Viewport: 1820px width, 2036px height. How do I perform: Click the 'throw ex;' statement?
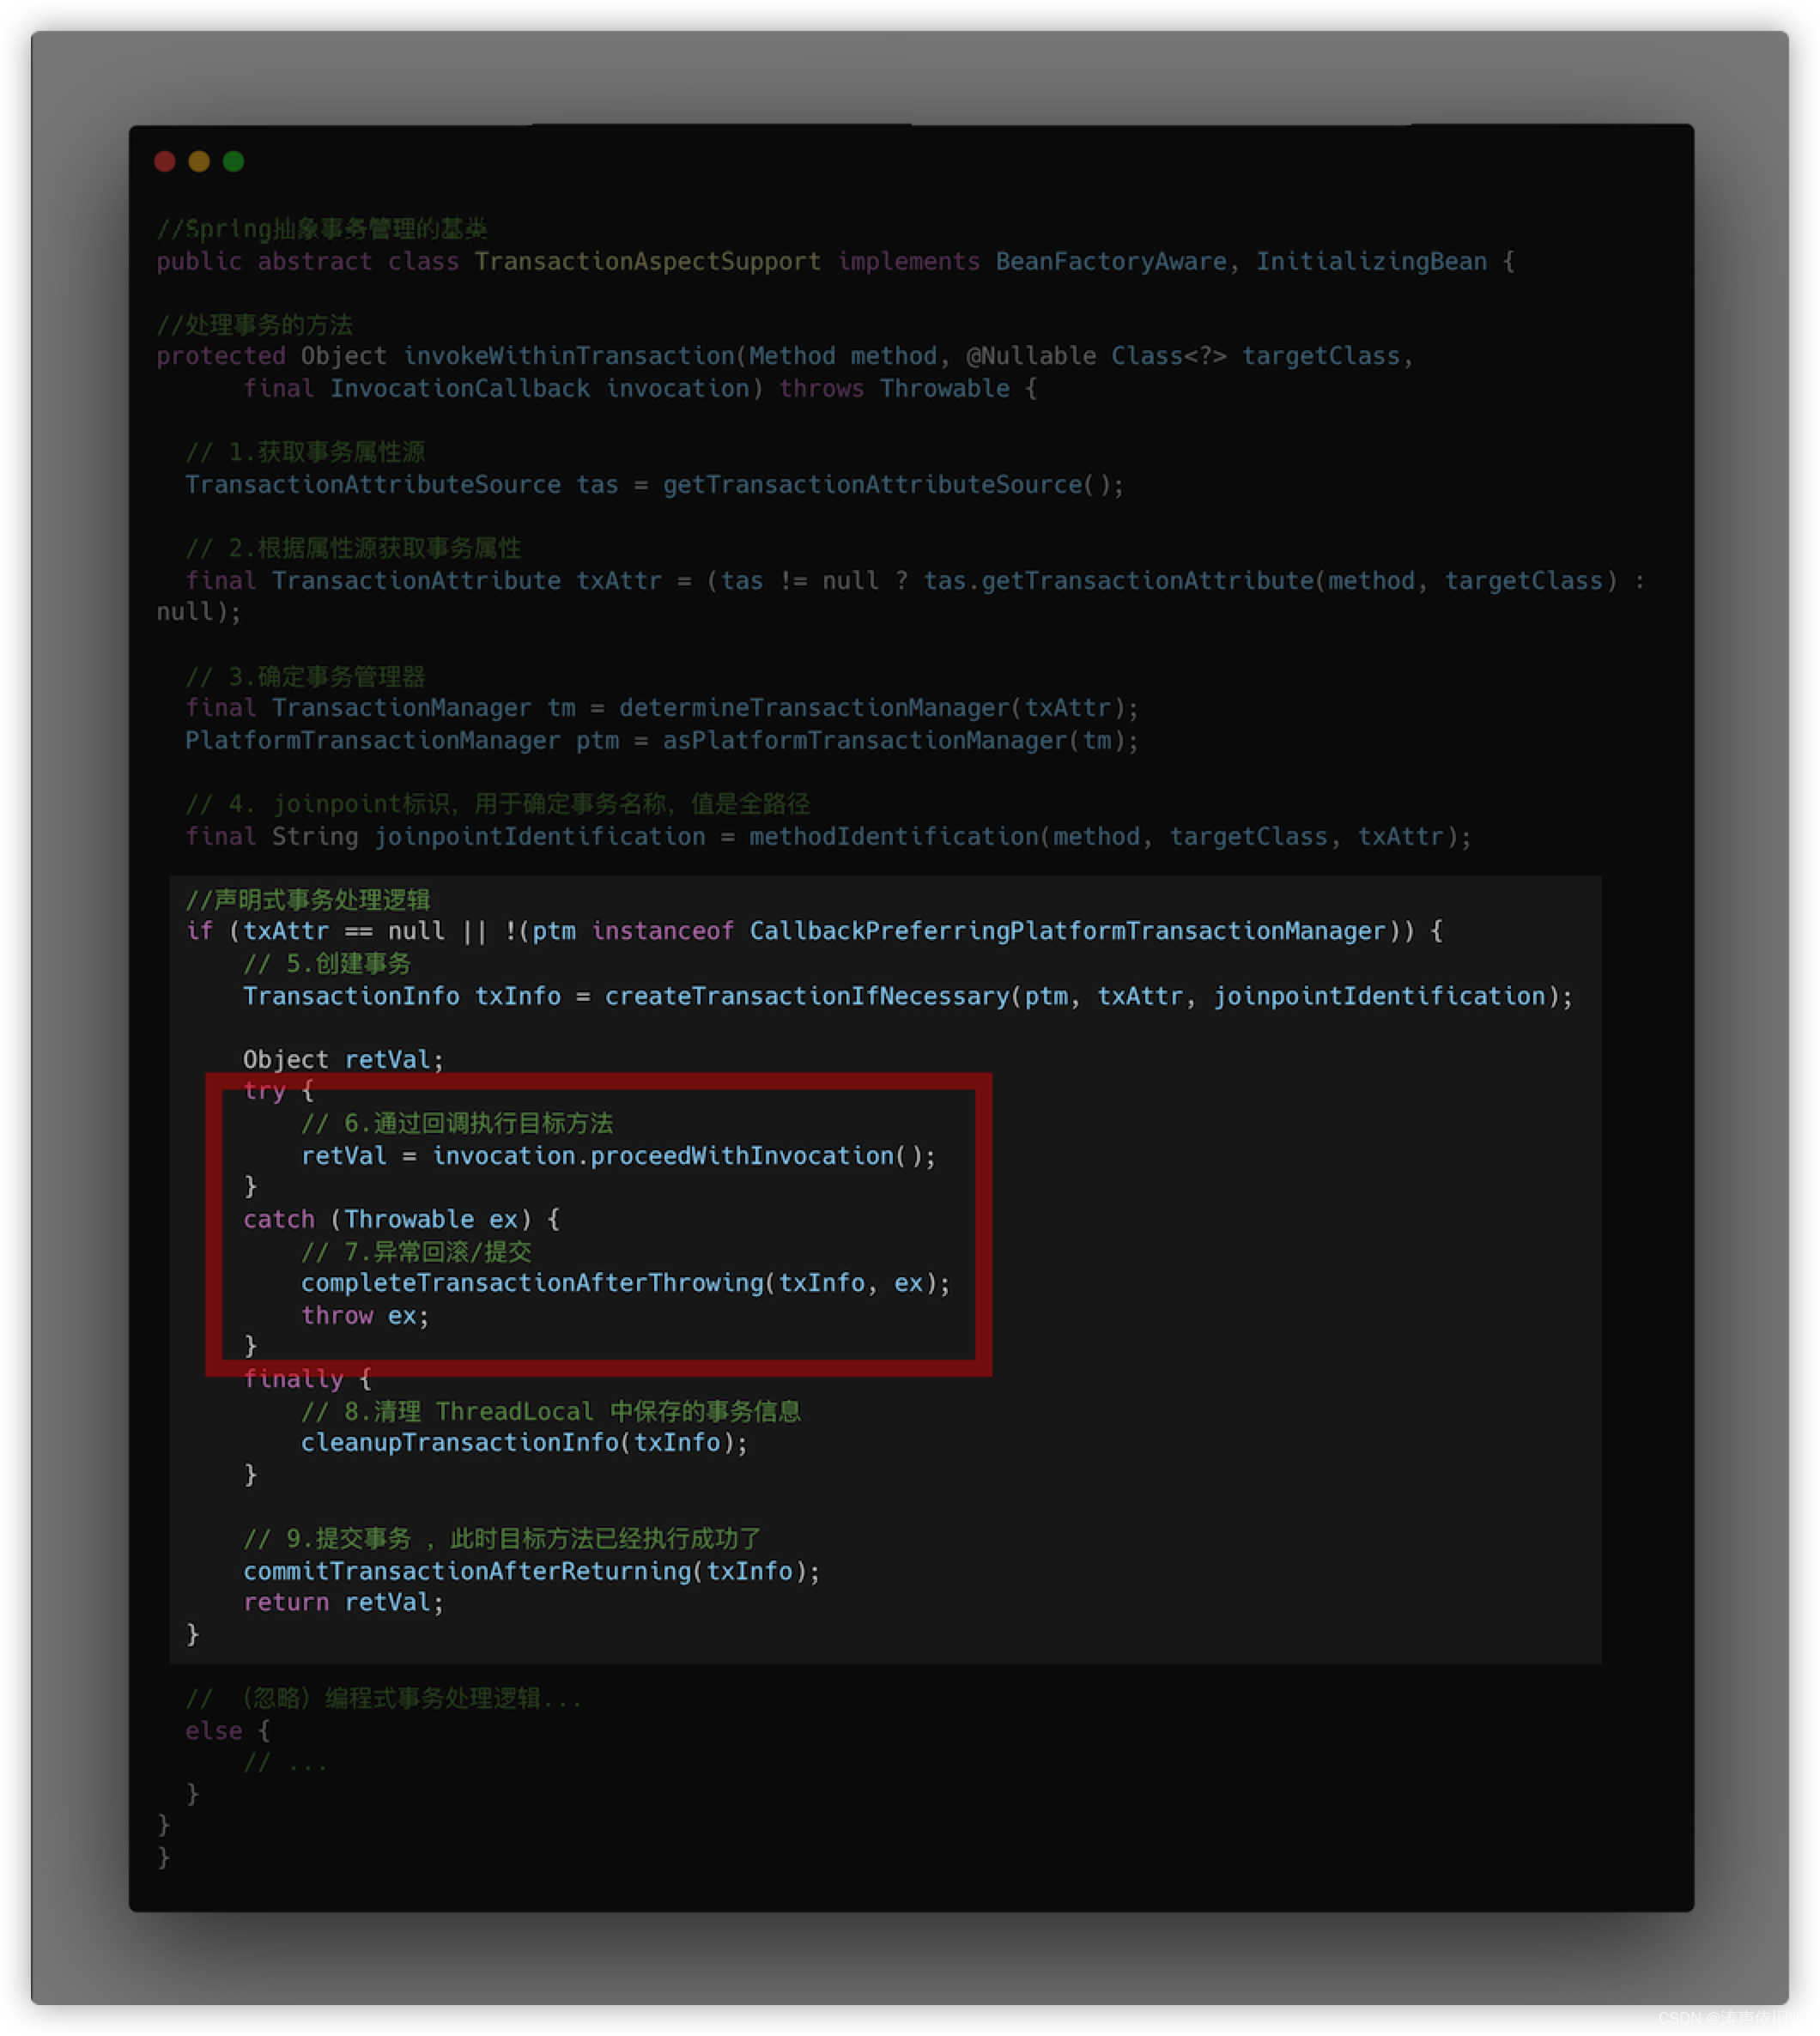[x=365, y=1316]
